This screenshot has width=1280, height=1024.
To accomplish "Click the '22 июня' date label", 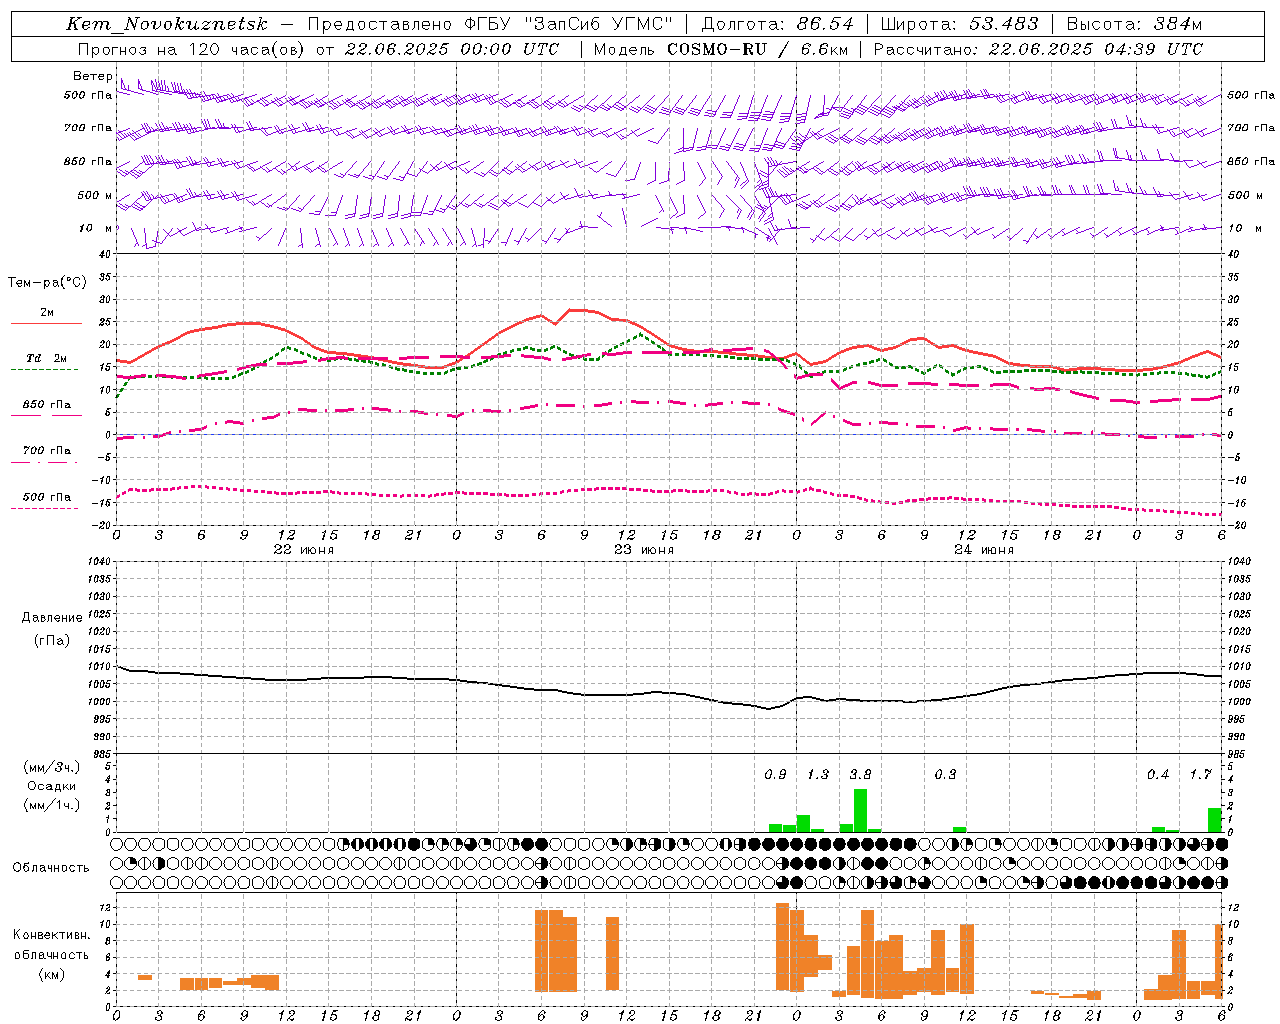I will [304, 550].
